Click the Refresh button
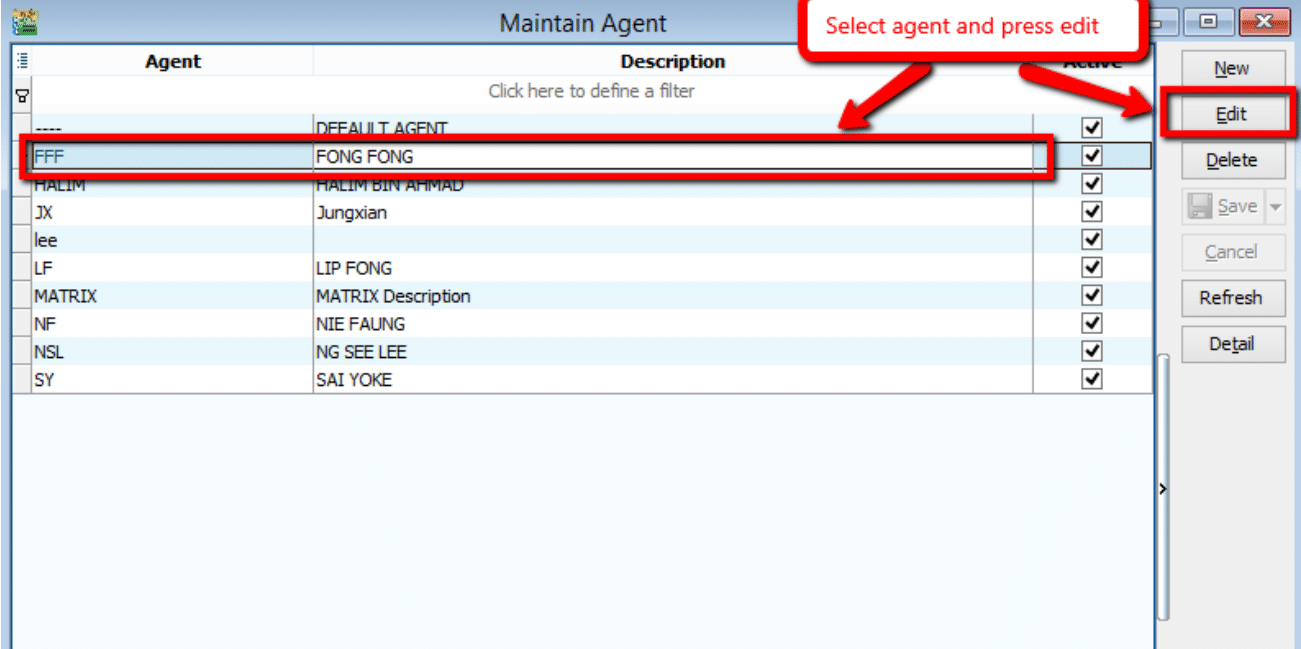Viewport: 1301px width, 649px height. 1232,298
